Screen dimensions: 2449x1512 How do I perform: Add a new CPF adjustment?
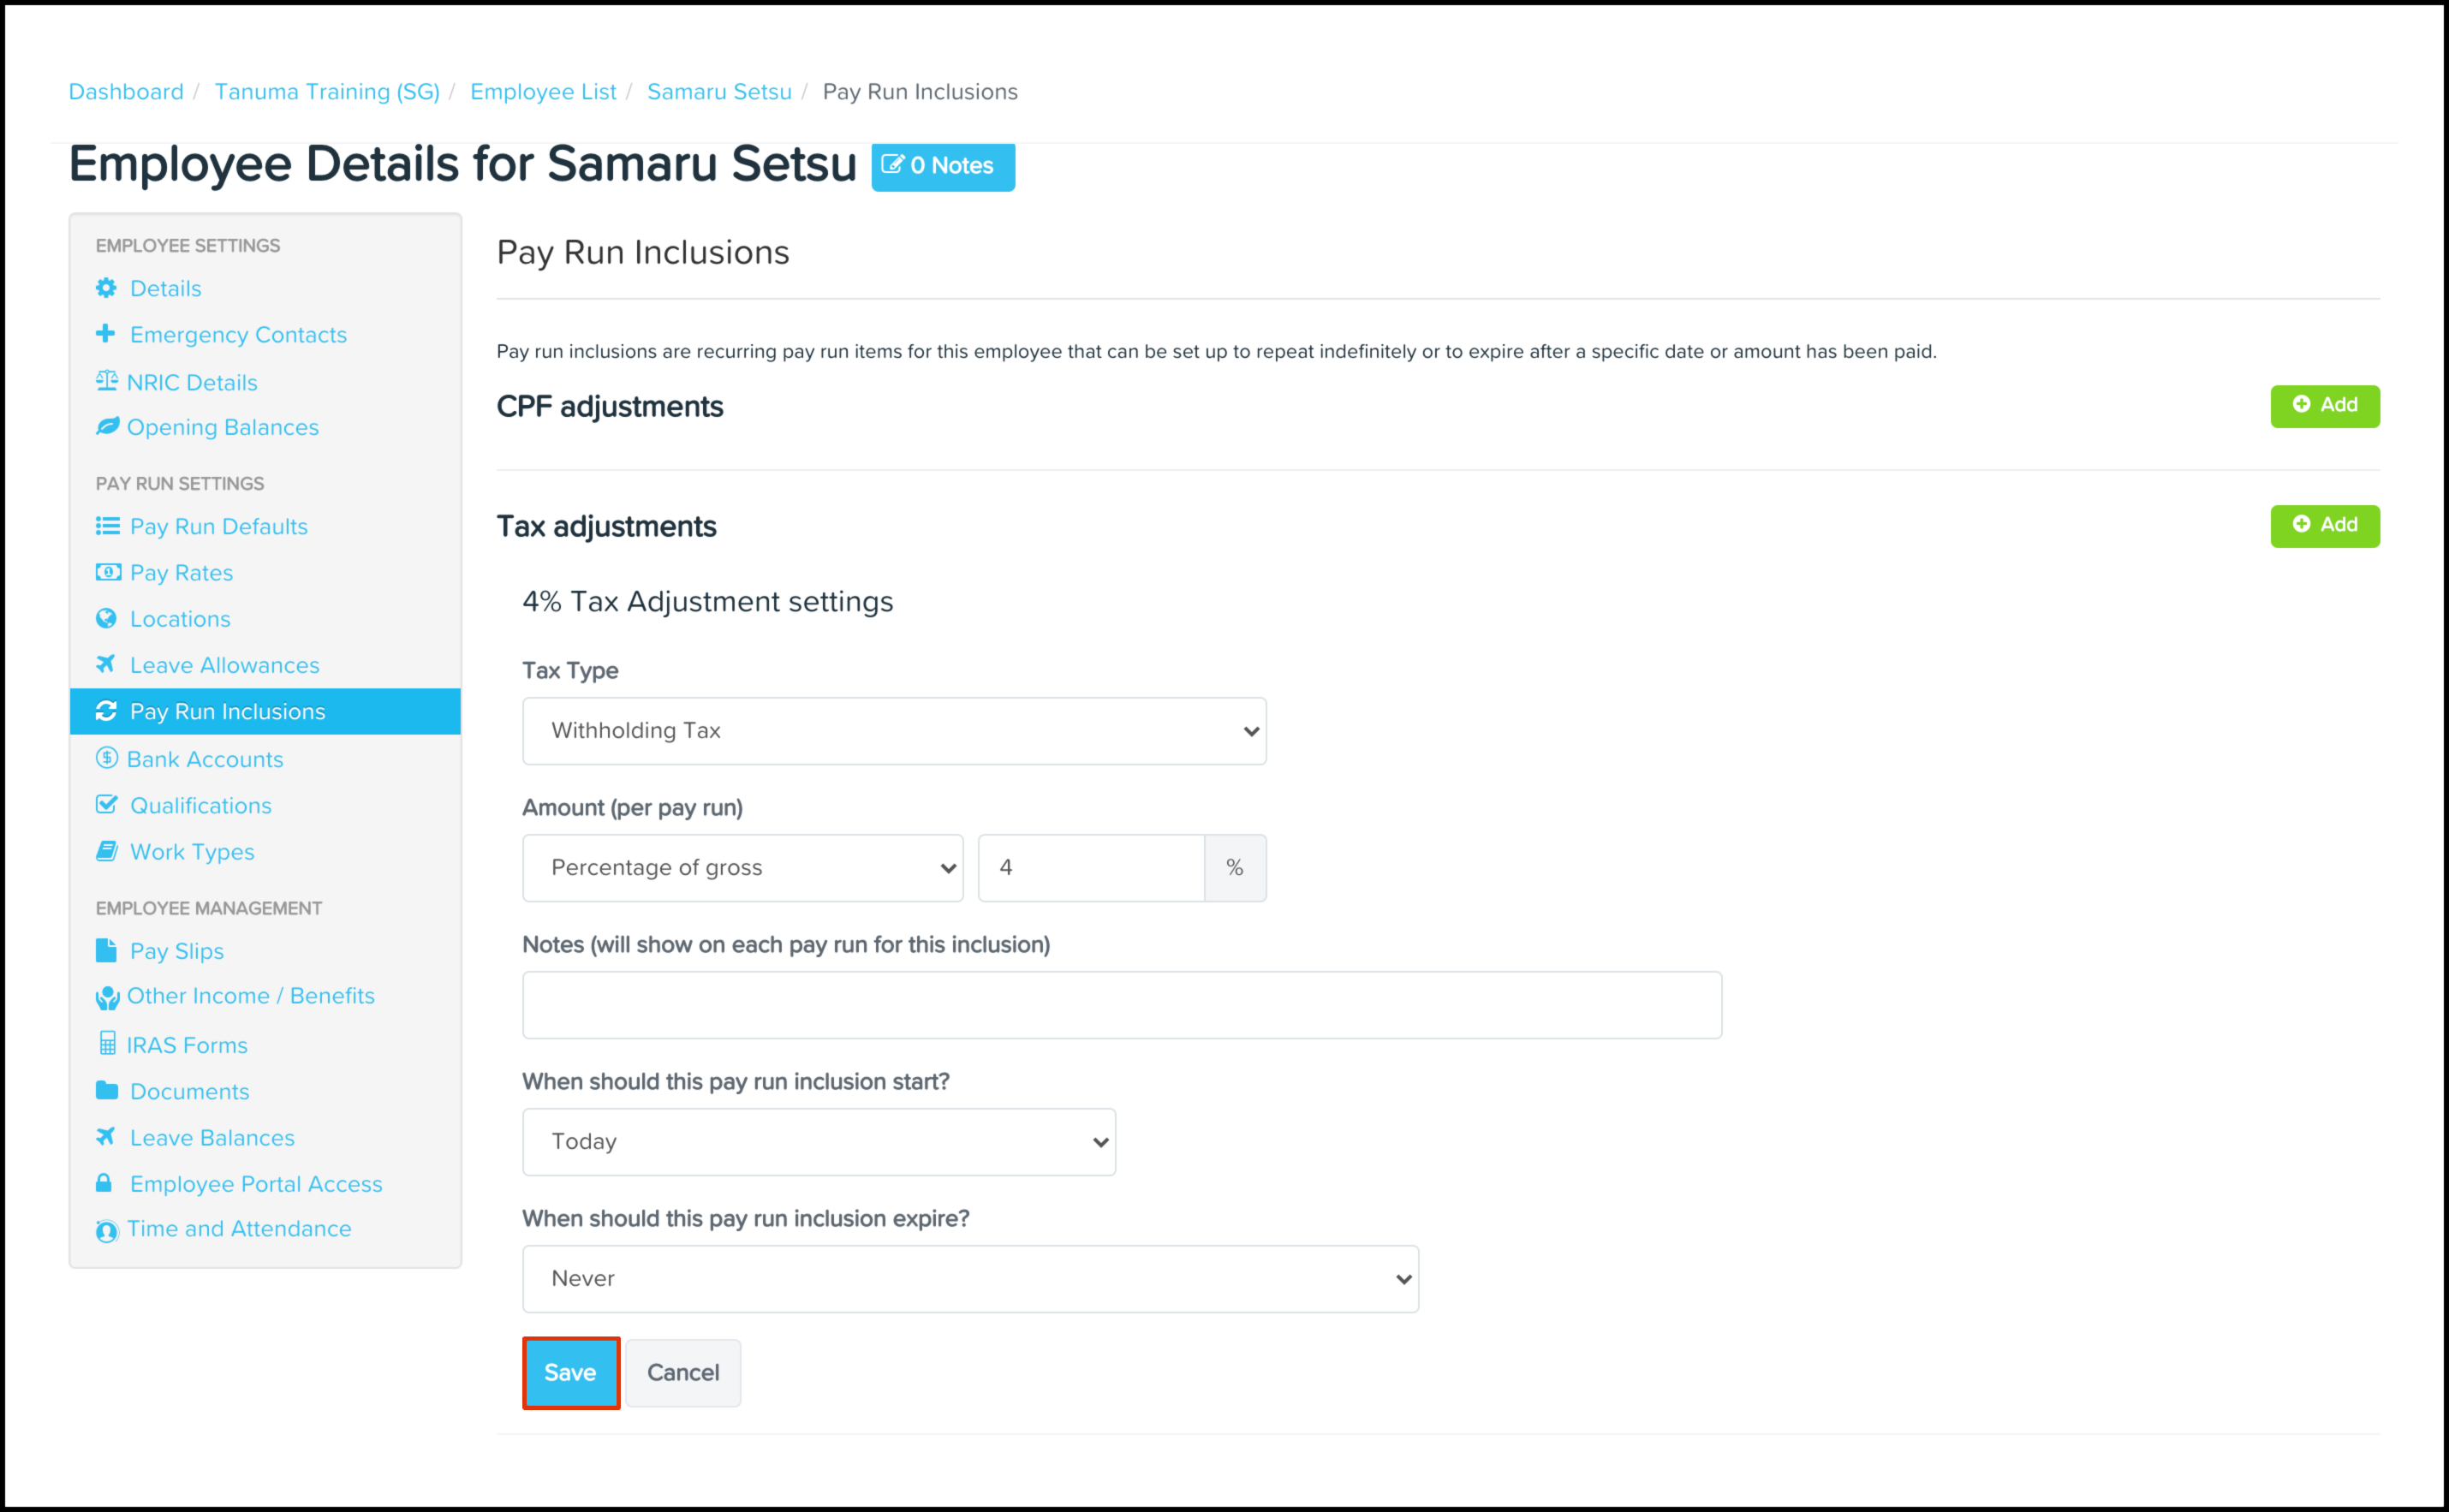pos(2325,406)
